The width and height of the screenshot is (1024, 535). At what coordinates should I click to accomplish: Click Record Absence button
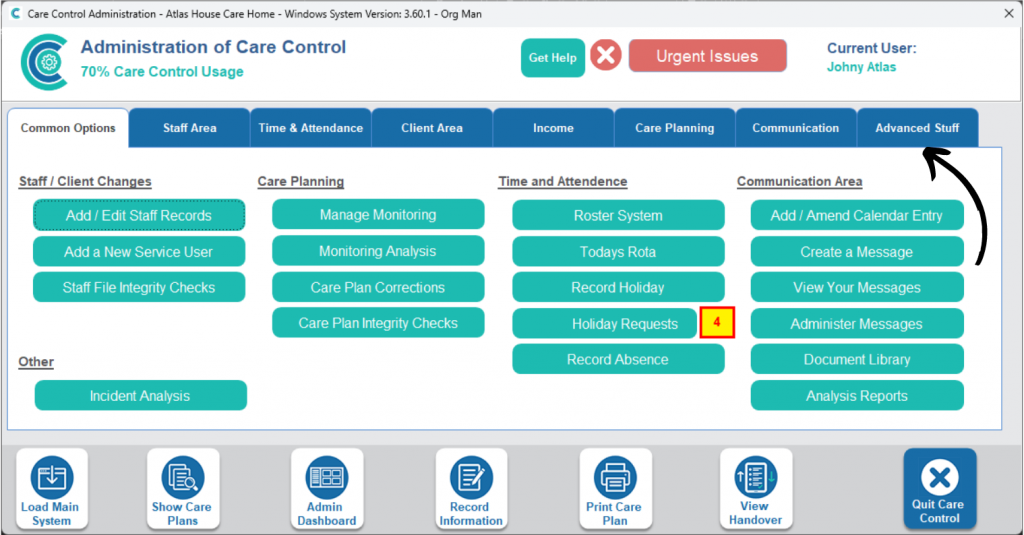tap(618, 359)
